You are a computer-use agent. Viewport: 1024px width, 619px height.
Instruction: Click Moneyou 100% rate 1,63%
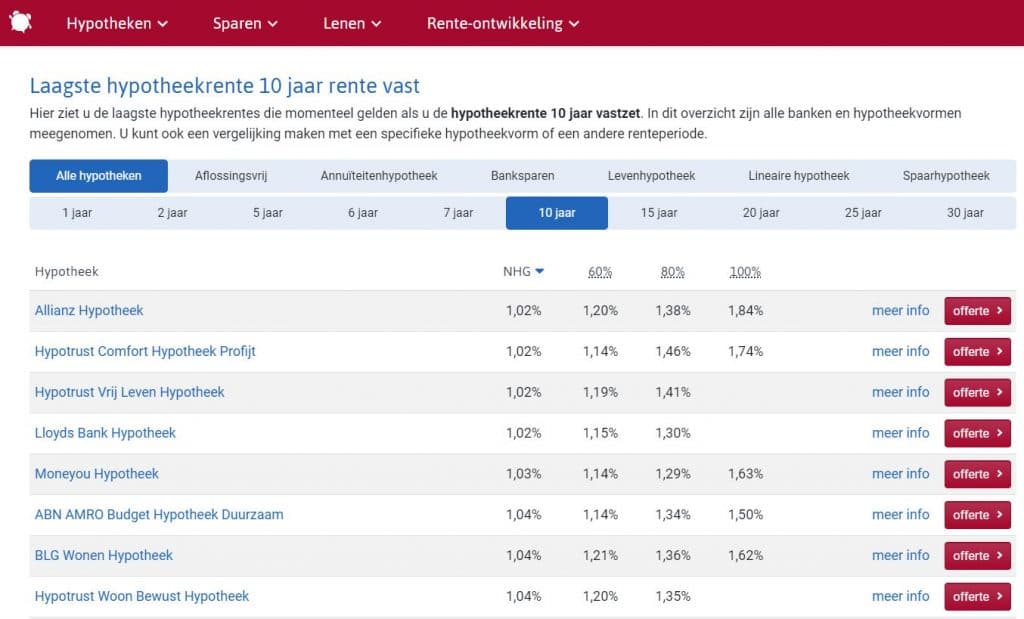(x=745, y=474)
